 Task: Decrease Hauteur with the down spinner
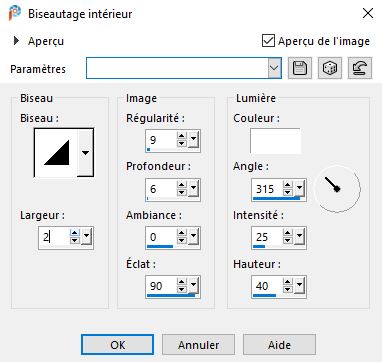(x=287, y=289)
